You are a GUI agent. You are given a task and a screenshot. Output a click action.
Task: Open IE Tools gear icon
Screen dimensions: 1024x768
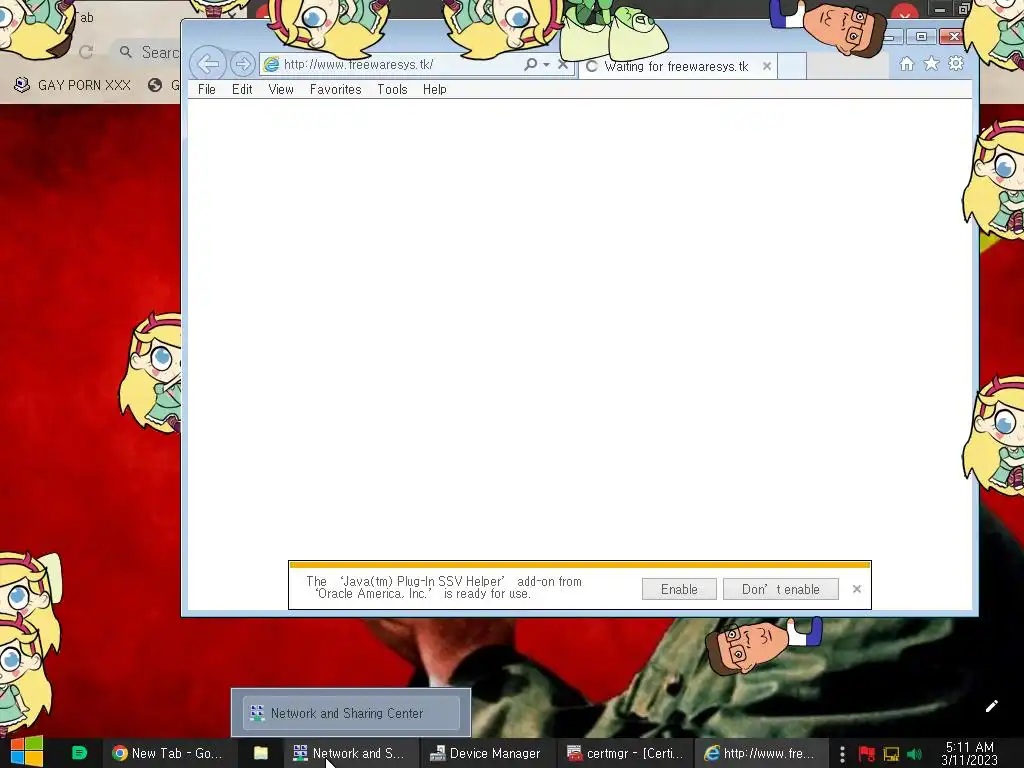point(956,63)
